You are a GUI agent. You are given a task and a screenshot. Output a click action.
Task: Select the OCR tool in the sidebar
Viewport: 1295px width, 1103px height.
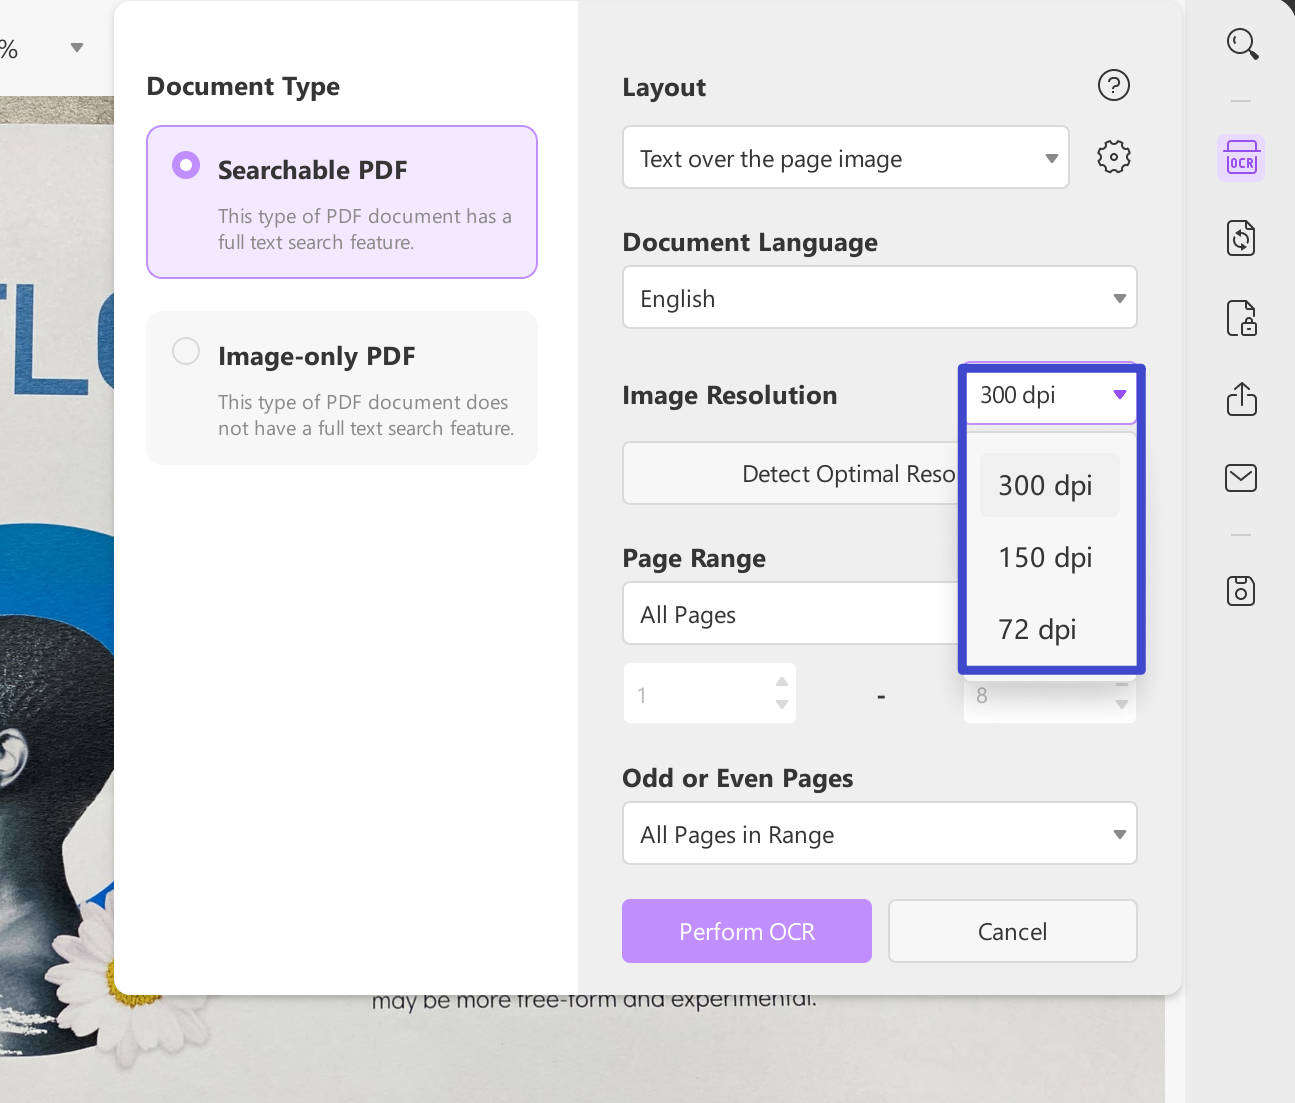[1240, 157]
